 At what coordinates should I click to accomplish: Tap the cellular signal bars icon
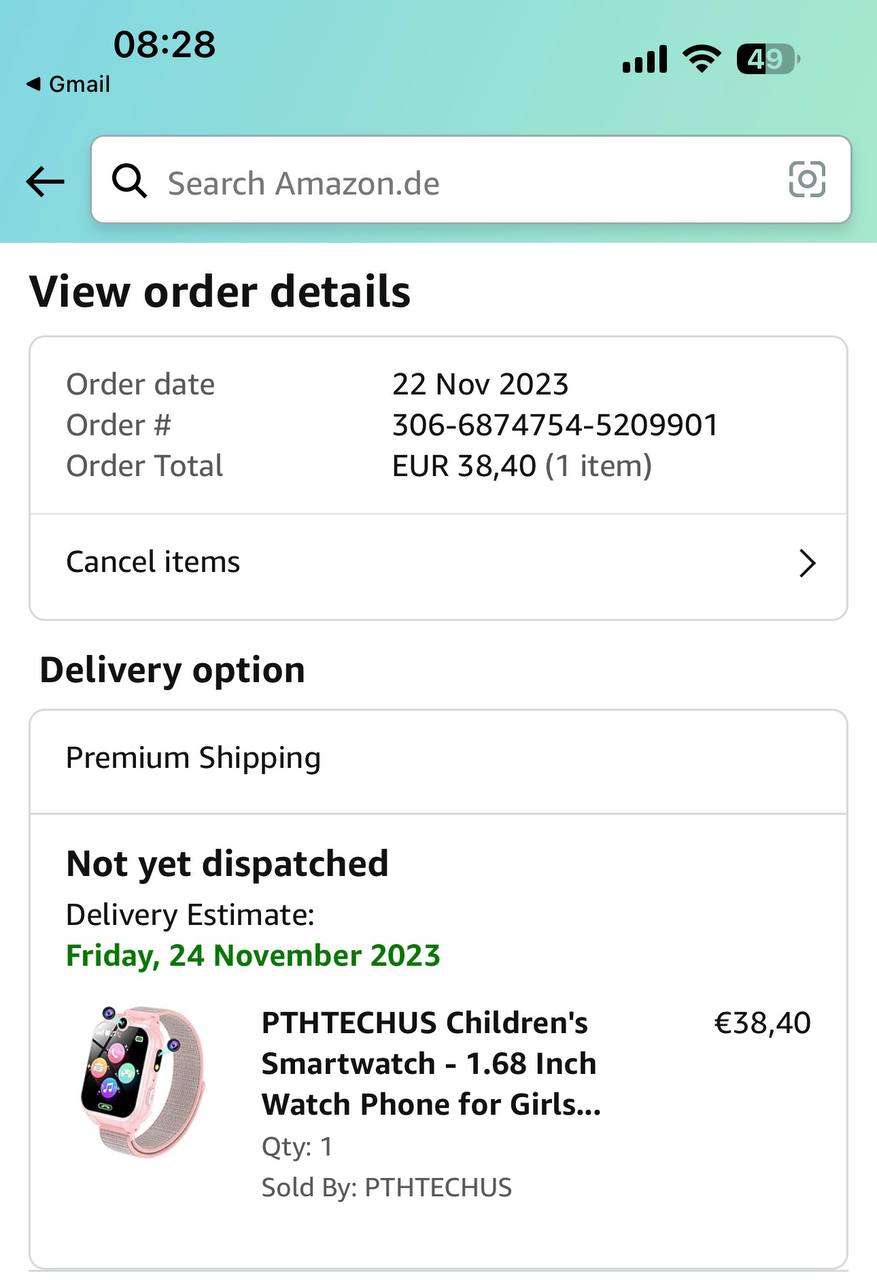[644, 60]
